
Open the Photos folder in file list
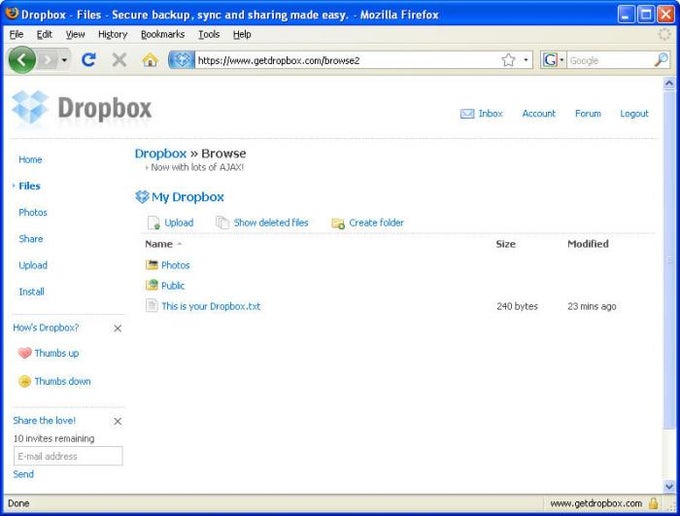coord(176,265)
